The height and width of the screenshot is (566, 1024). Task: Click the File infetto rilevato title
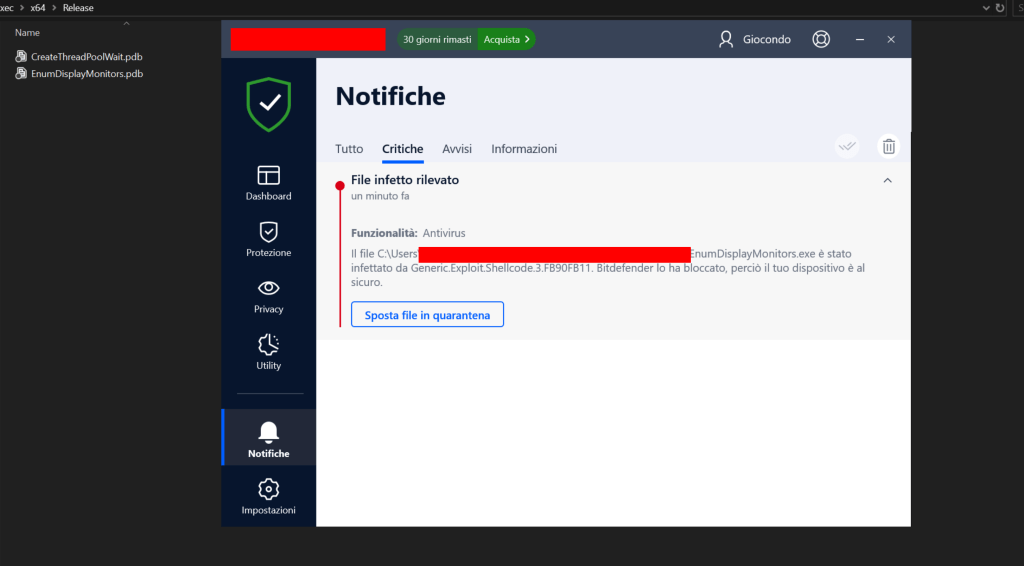point(405,180)
